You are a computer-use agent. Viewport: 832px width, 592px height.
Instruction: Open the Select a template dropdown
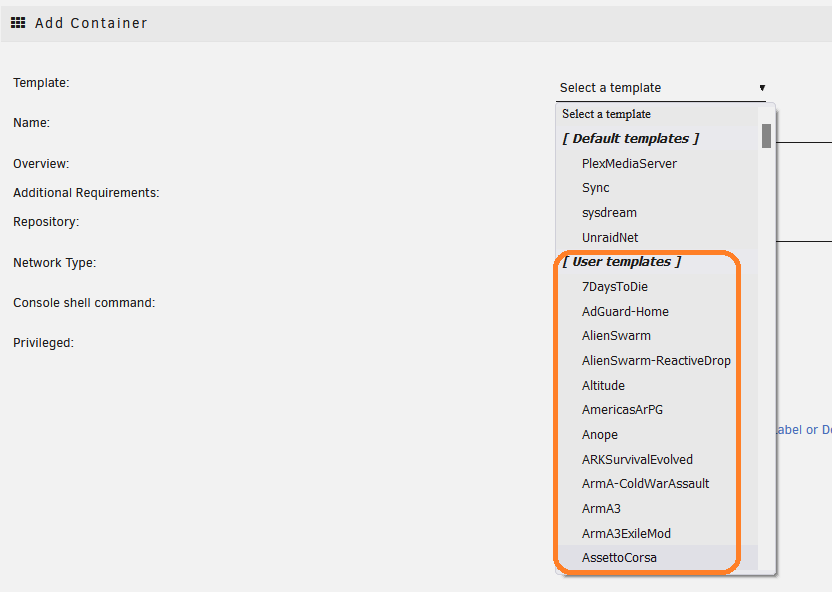pyautogui.click(x=661, y=88)
